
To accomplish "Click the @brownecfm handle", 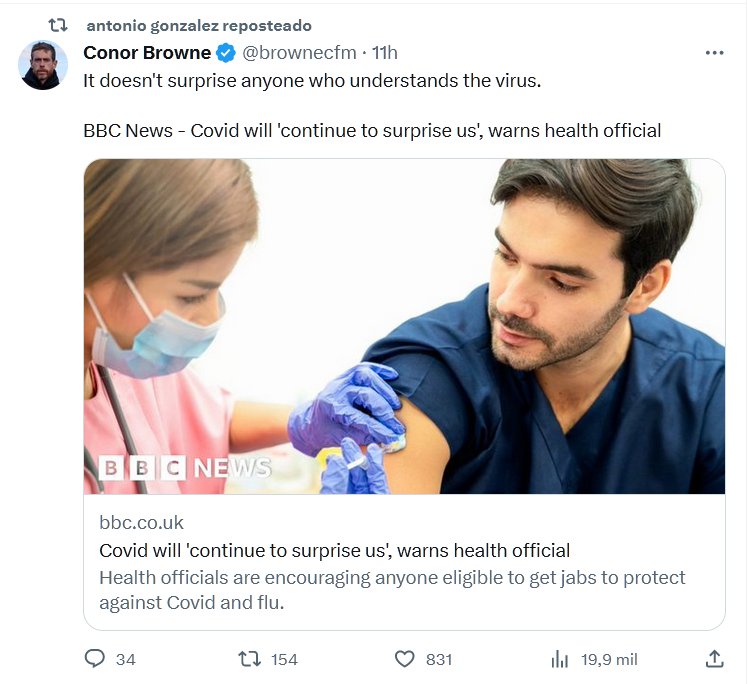I will [299, 53].
